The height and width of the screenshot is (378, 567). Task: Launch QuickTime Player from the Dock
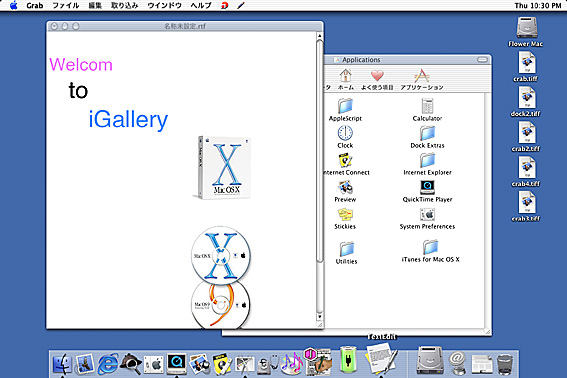(176, 364)
